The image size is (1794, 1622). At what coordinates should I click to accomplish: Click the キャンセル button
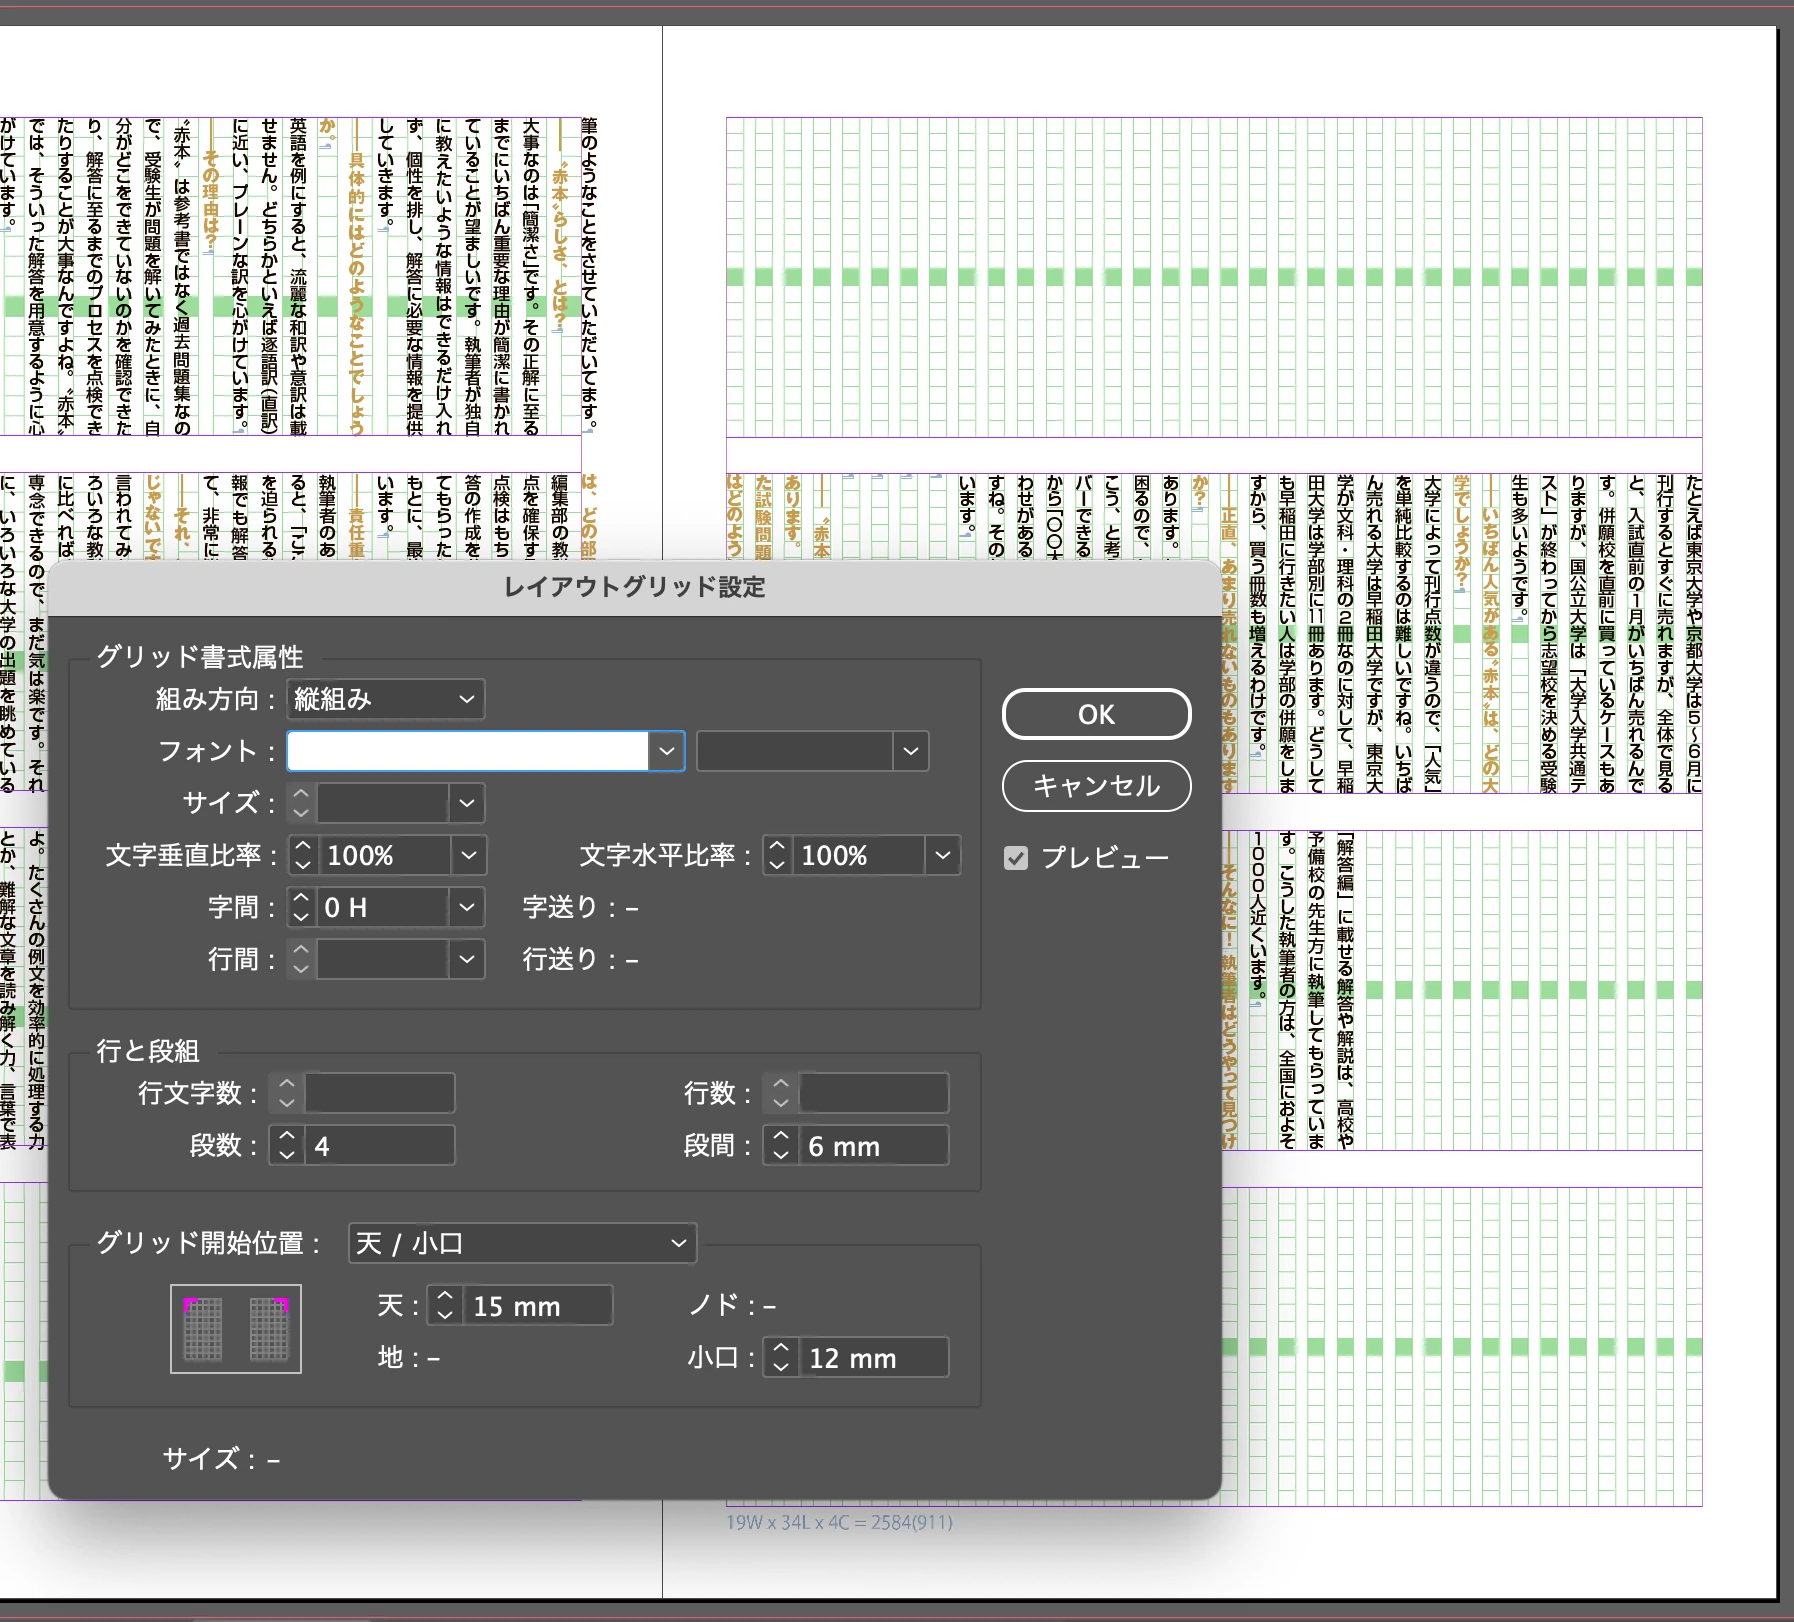[1096, 786]
